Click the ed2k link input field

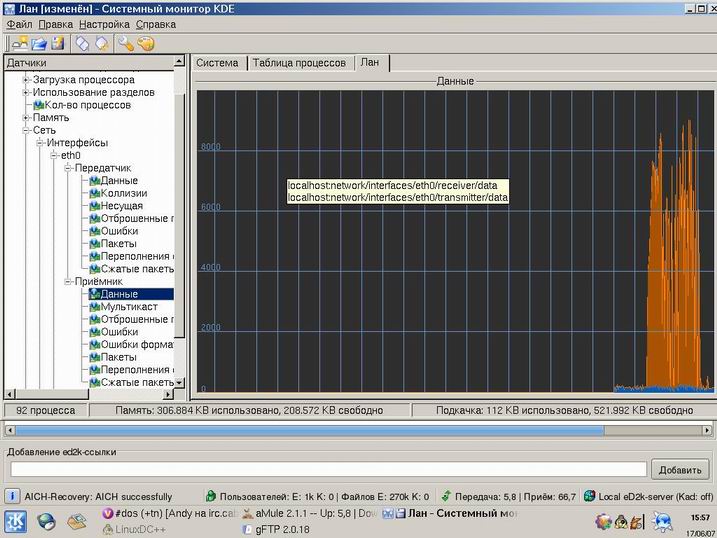tap(328, 469)
